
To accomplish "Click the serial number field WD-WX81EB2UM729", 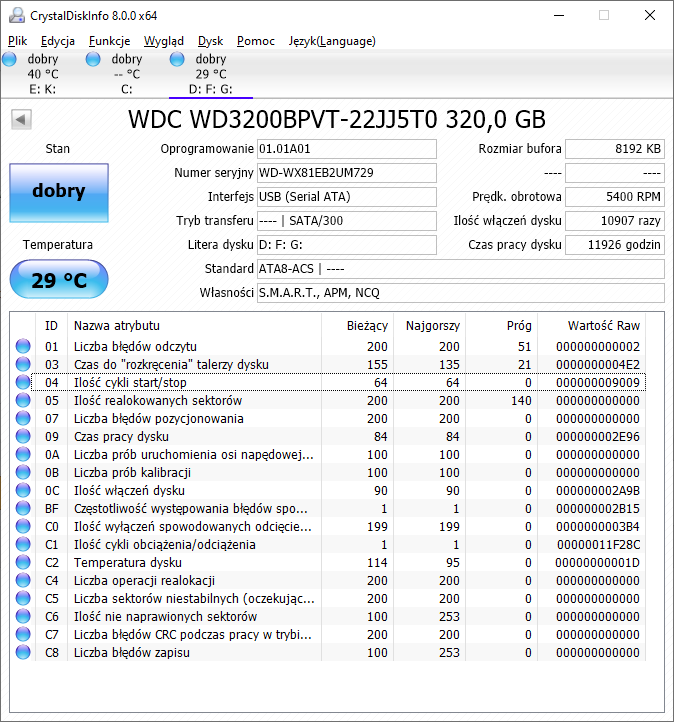I will point(347,173).
